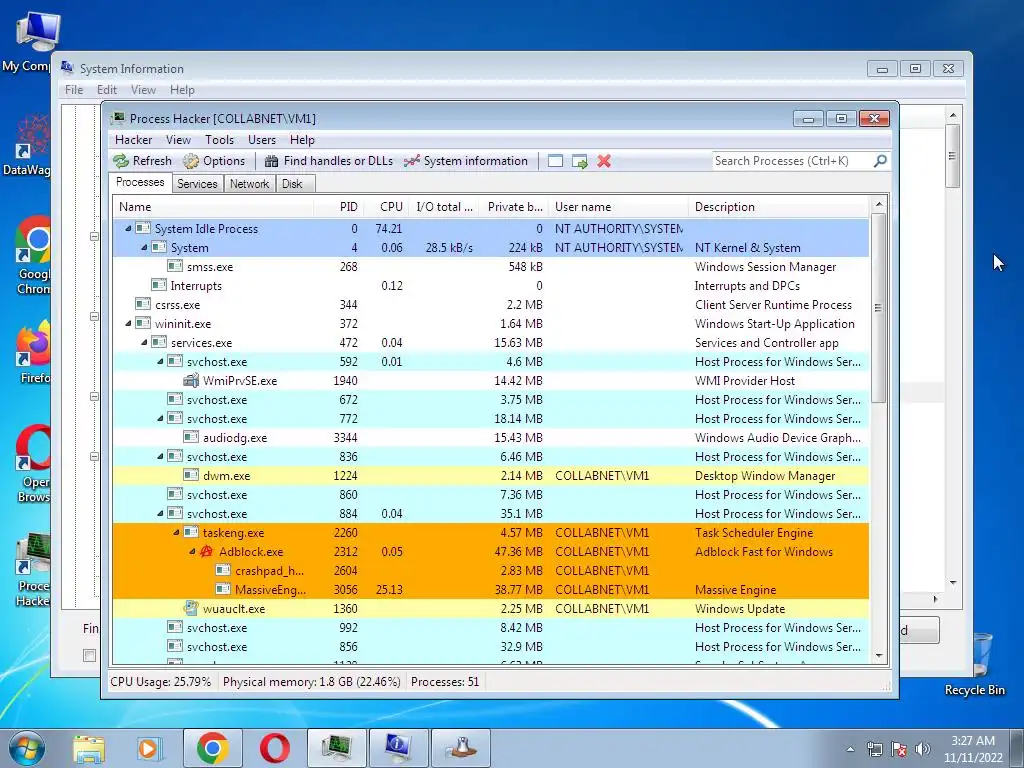1024x768 pixels.
Task: Click the wuauclt.exe Windows Update icon
Action: (191, 608)
